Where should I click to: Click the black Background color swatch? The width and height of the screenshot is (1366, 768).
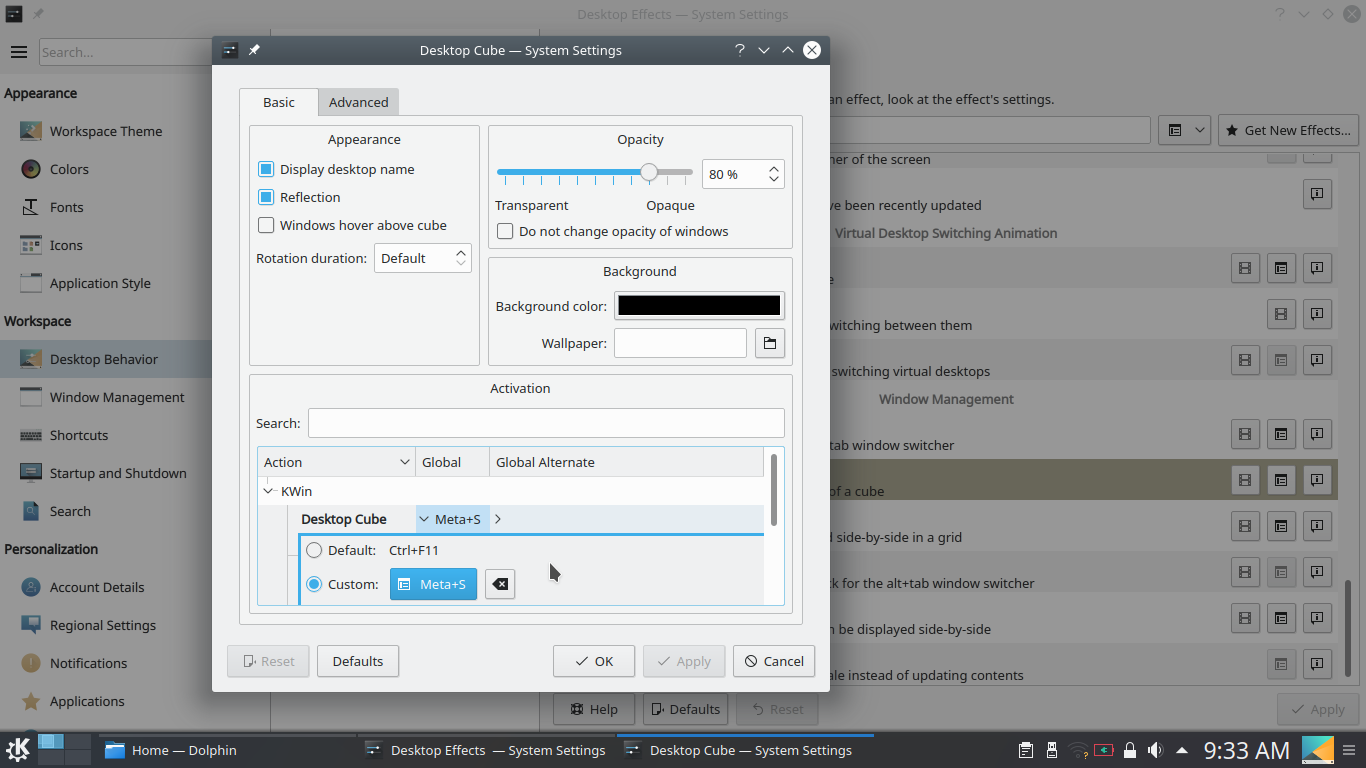[699, 306]
